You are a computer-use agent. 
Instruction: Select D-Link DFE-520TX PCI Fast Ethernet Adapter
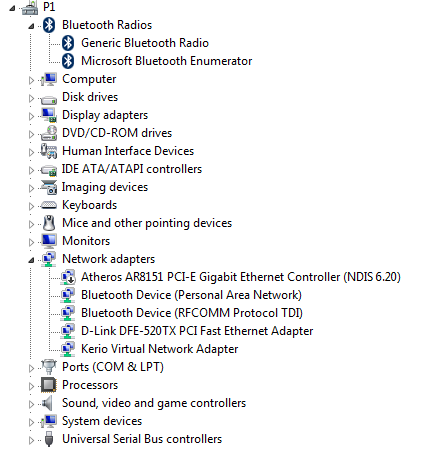(197, 331)
